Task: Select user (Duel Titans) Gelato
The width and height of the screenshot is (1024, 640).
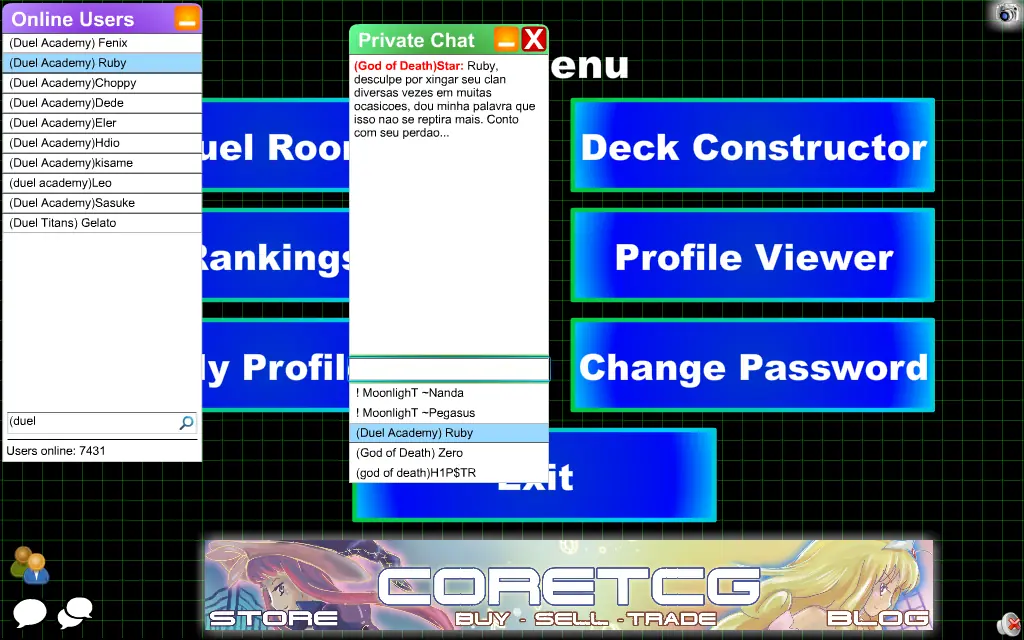Action: coord(102,223)
